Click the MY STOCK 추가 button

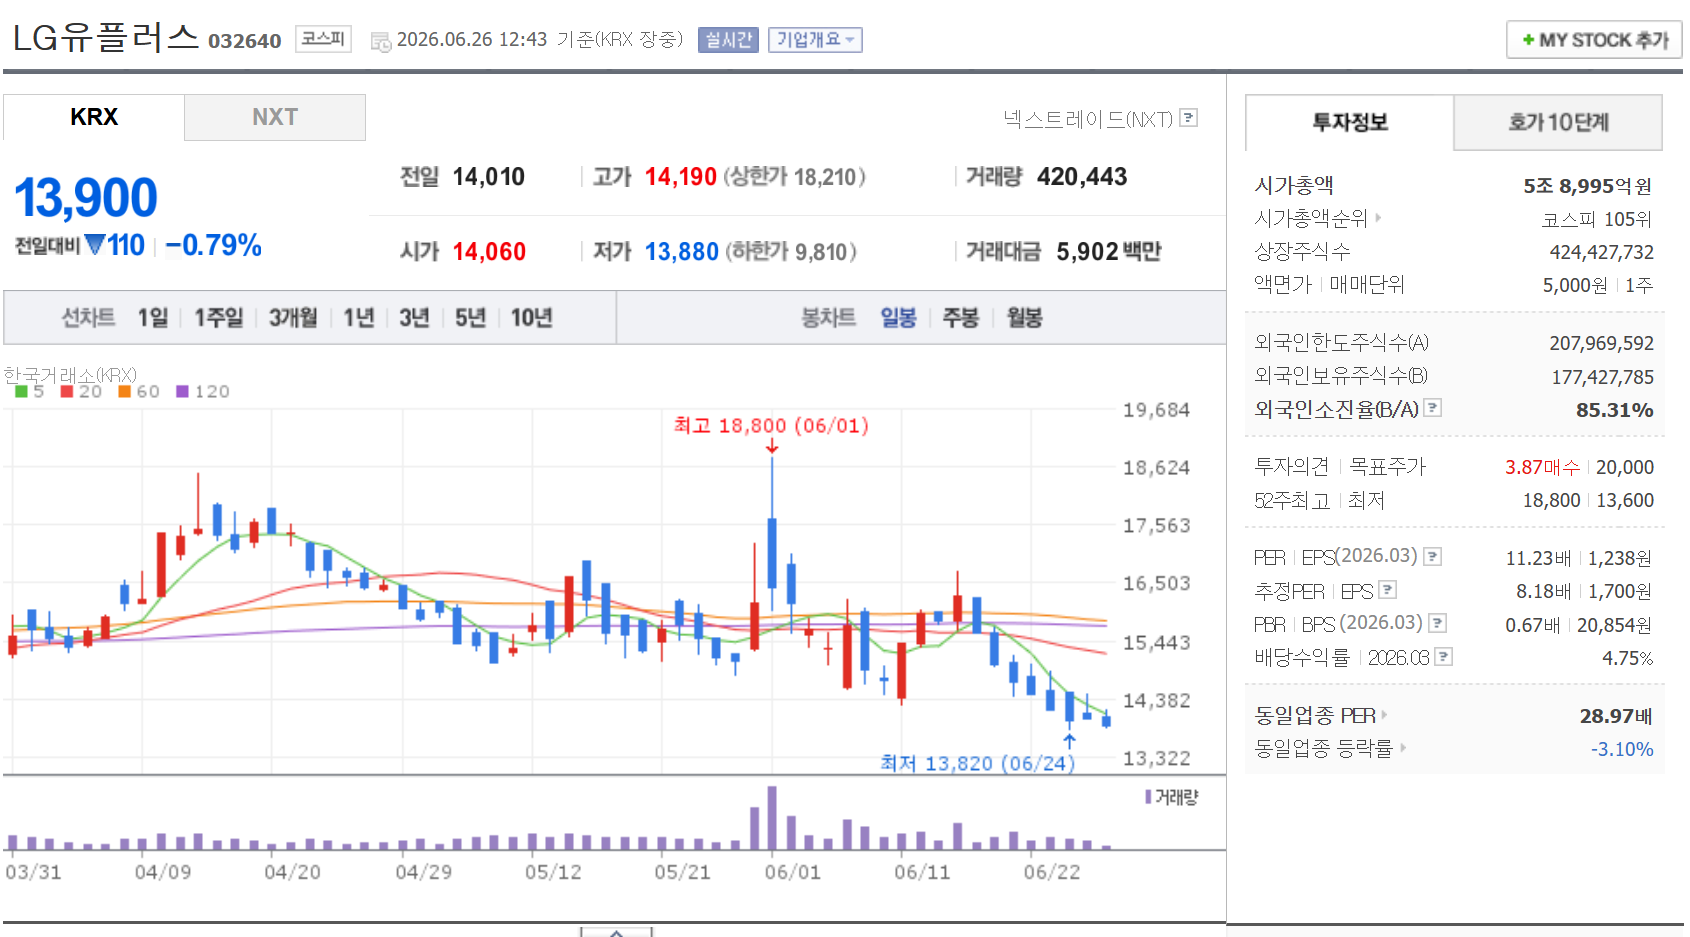click(1594, 40)
